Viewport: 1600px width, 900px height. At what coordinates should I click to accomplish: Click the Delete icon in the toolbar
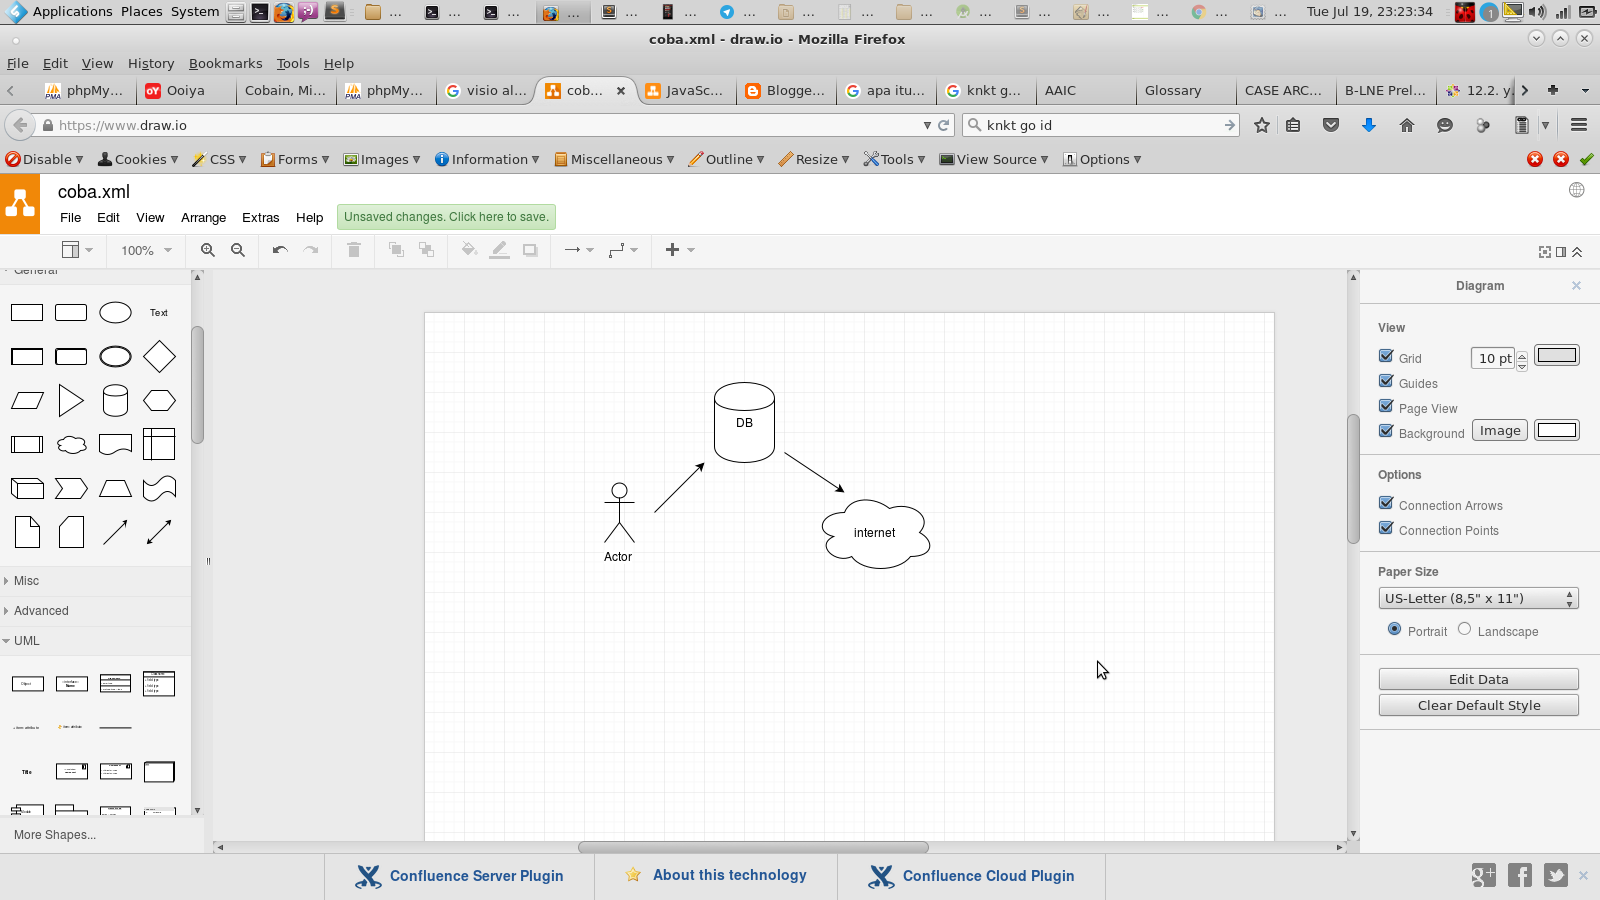[x=353, y=250]
